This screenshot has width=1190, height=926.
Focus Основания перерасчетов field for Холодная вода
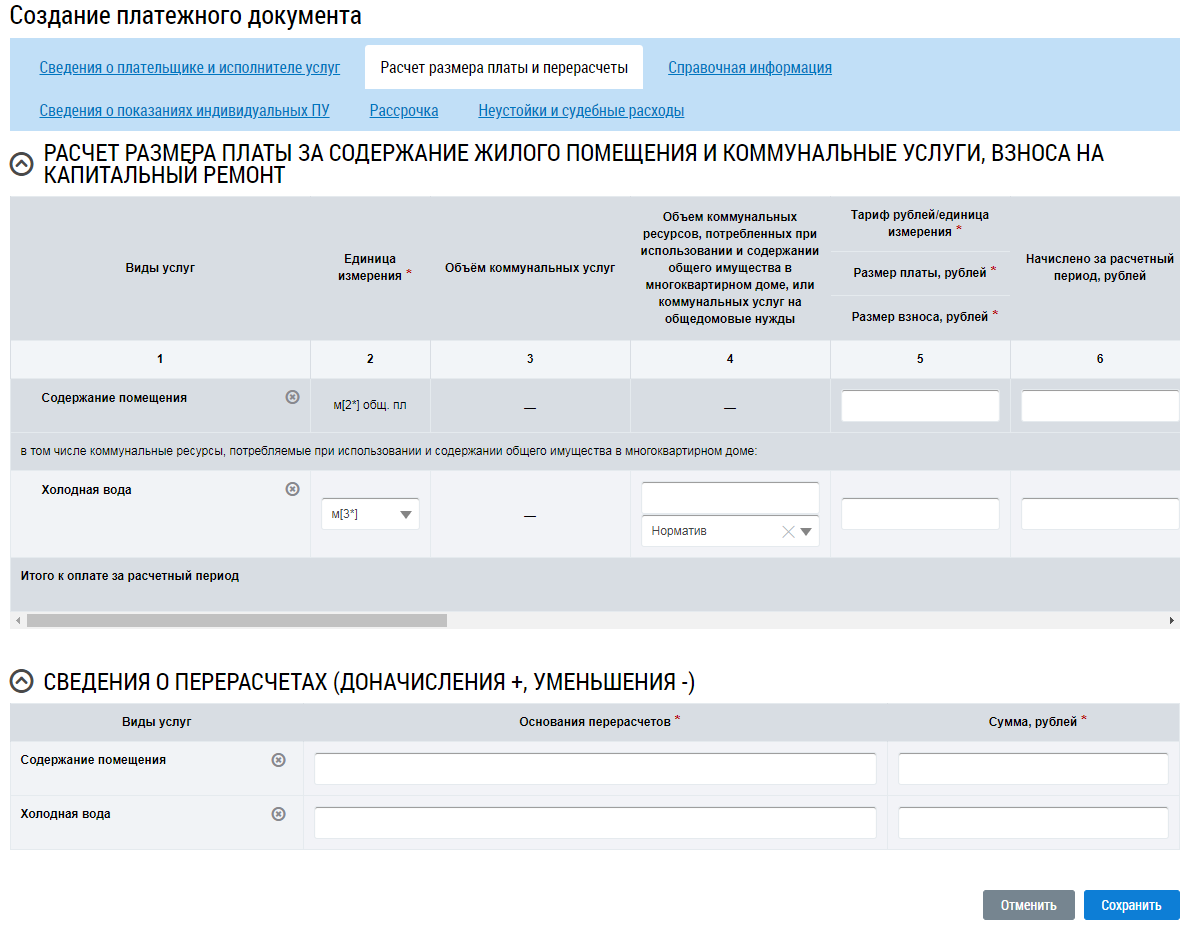(595, 823)
